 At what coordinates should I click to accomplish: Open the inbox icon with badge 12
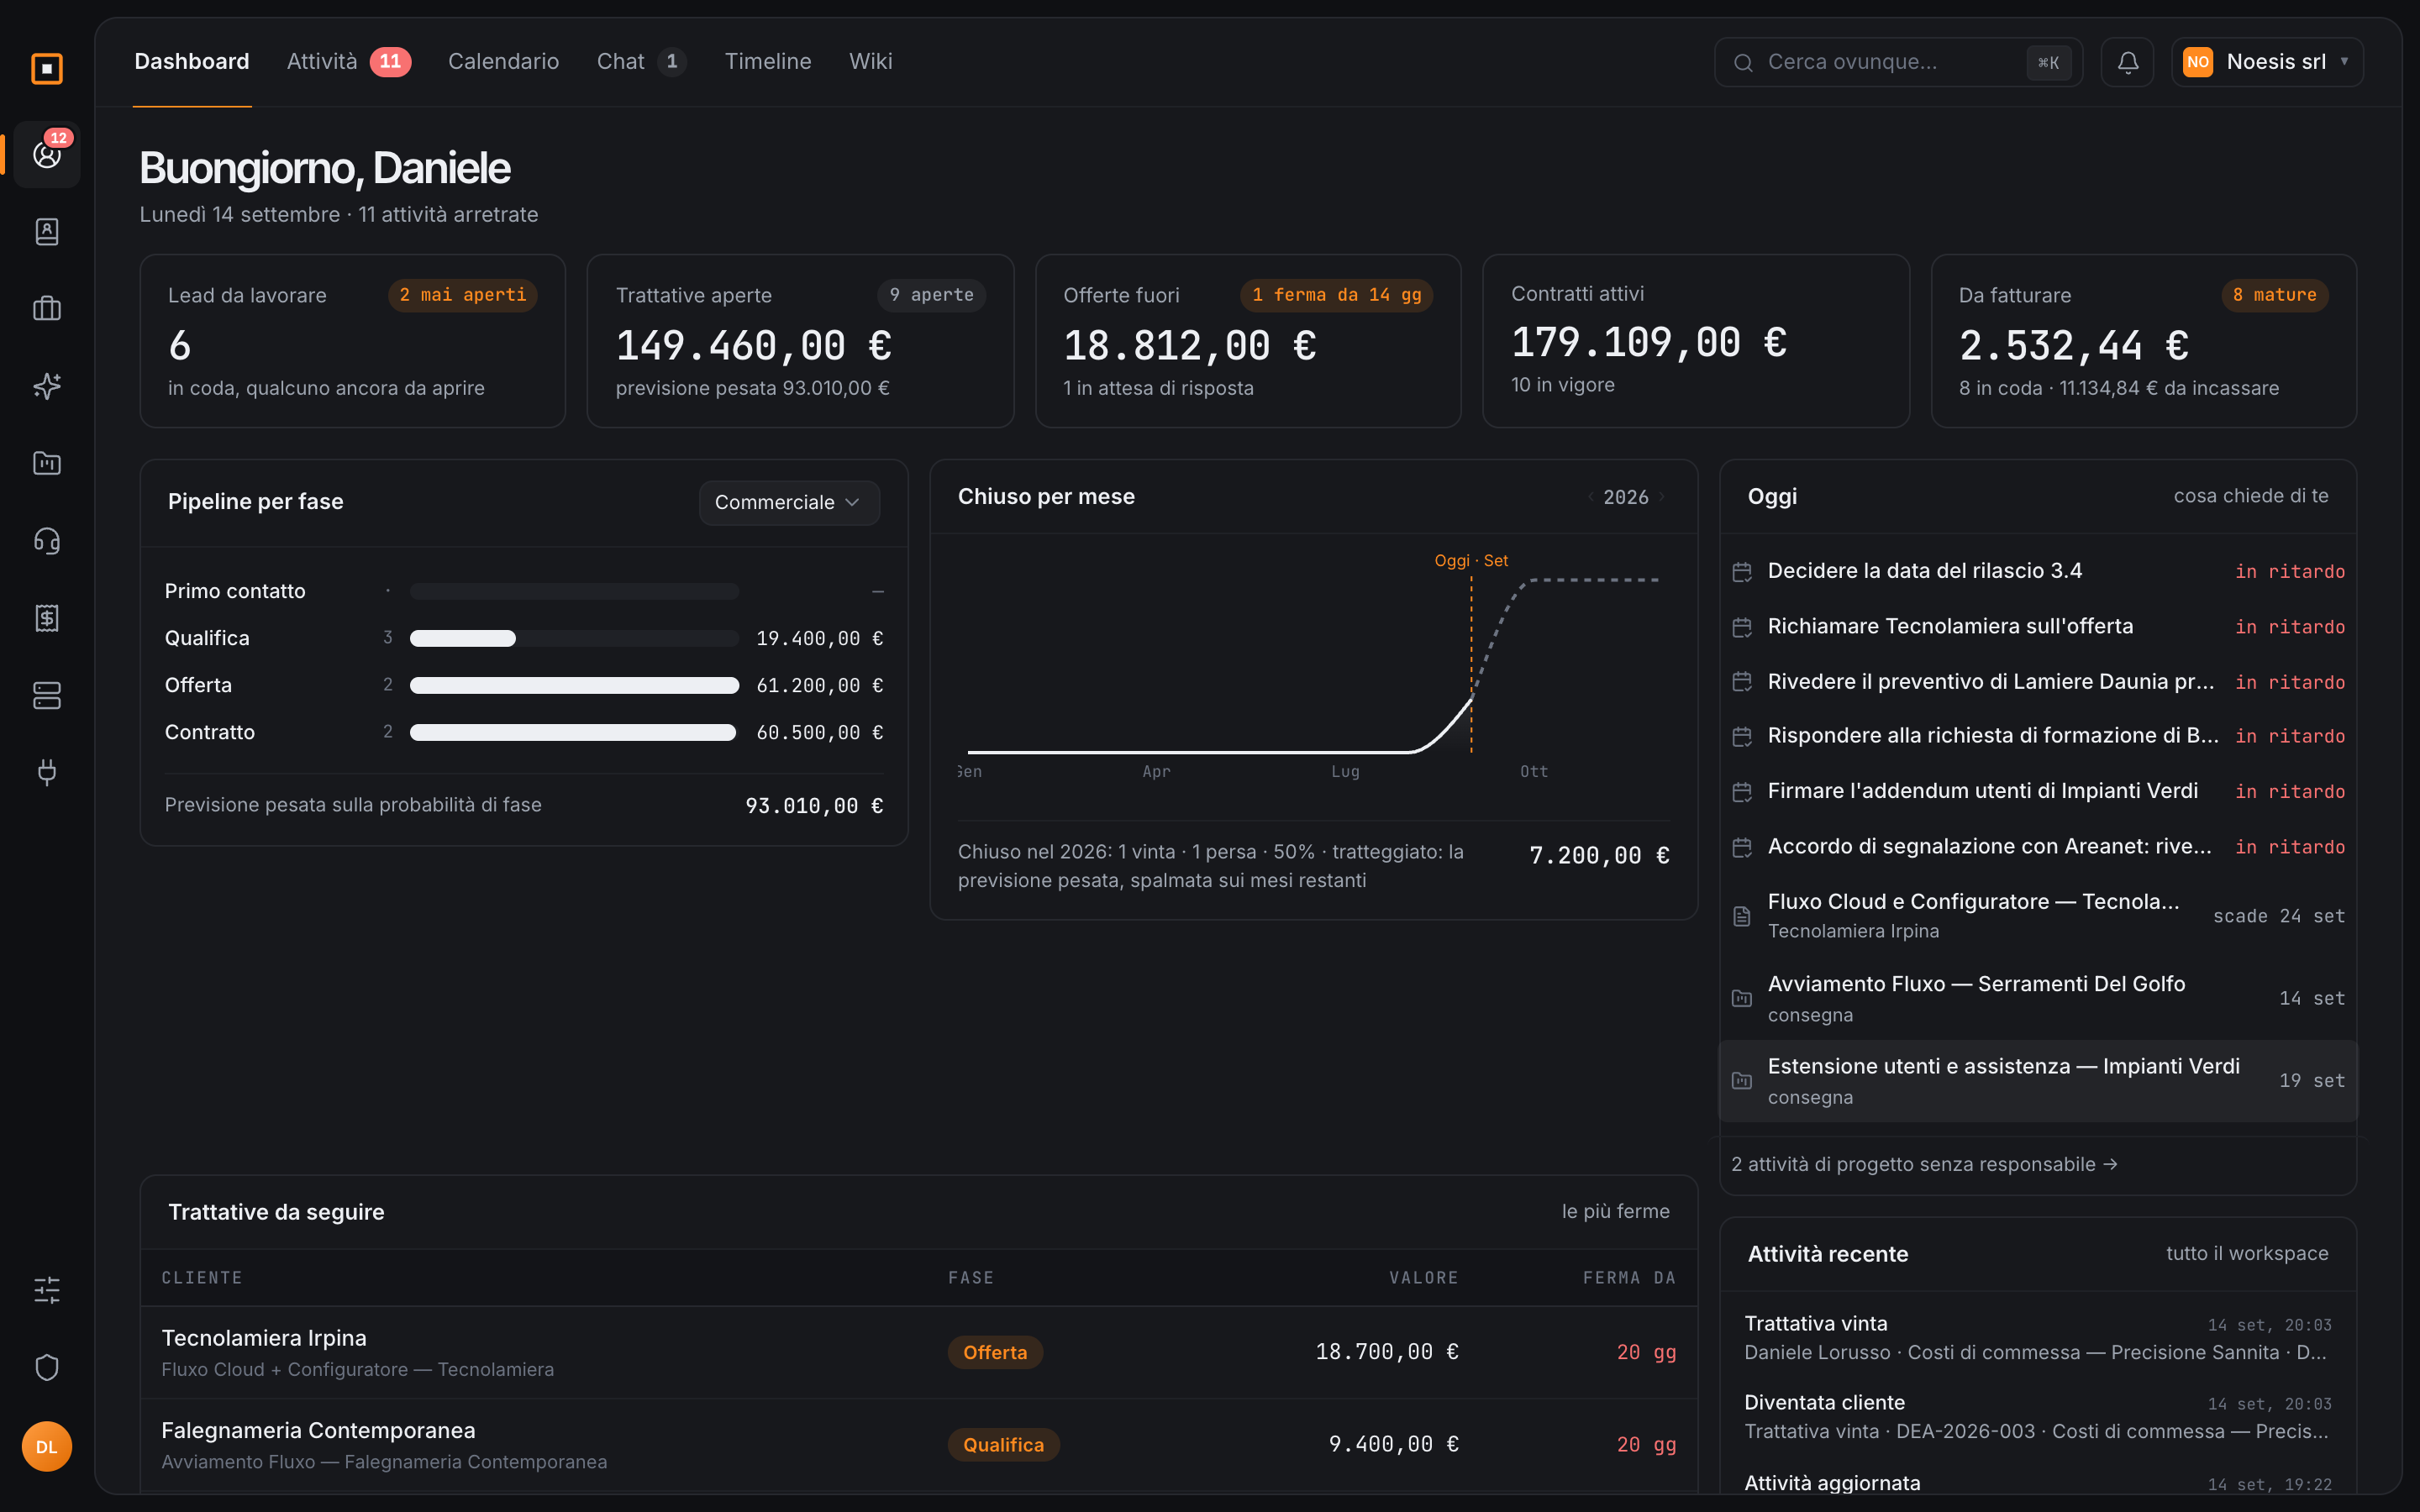pos(47,155)
